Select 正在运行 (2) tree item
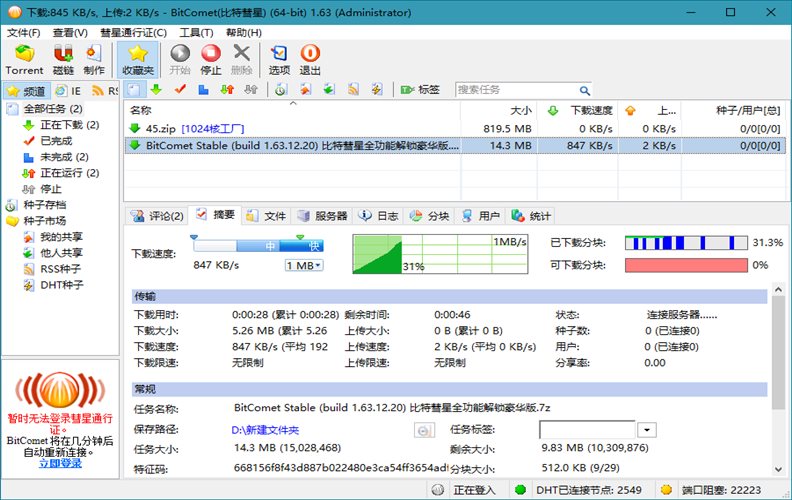The width and height of the screenshot is (792, 500). 69,173
